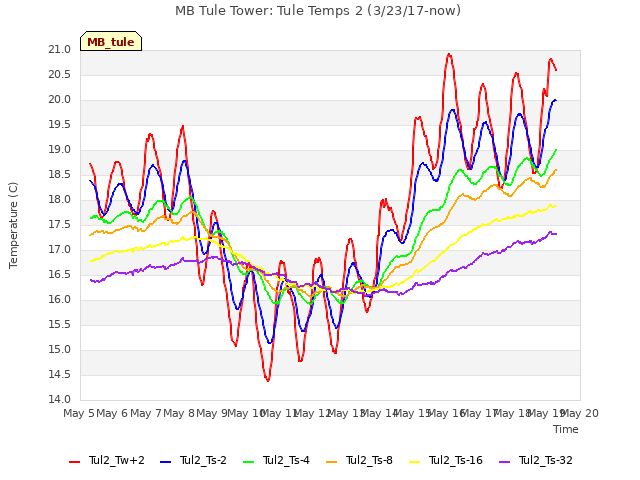The height and width of the screenshot is (480, 640).
Task: Click the 16.5 y-axis tick label
Action: pyautogui.click(x=60, y=274)
